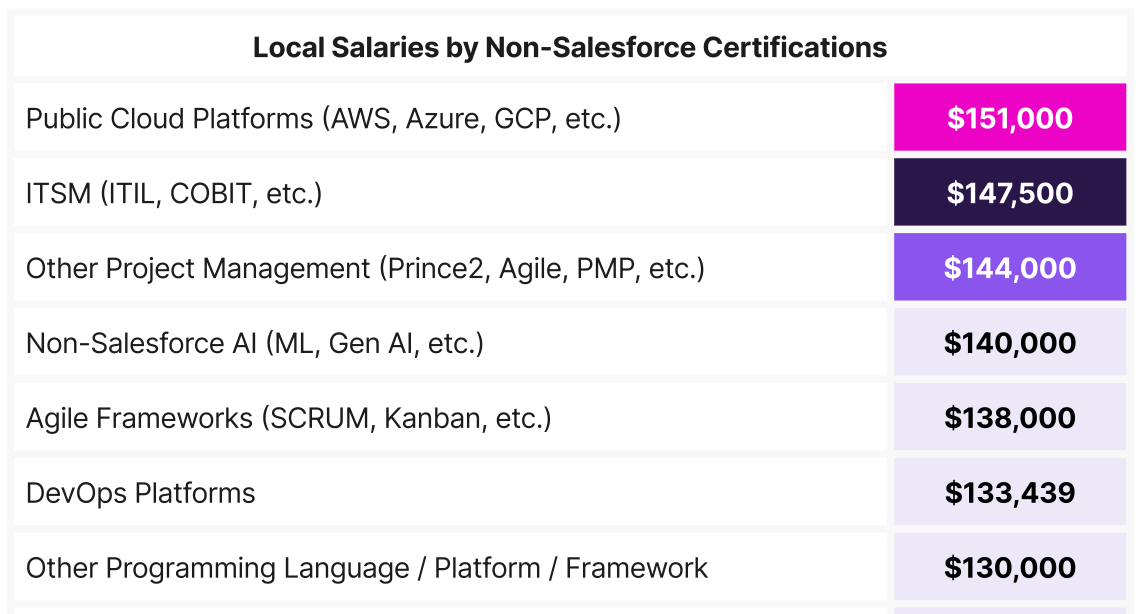Select the ITSM row label

174,193
